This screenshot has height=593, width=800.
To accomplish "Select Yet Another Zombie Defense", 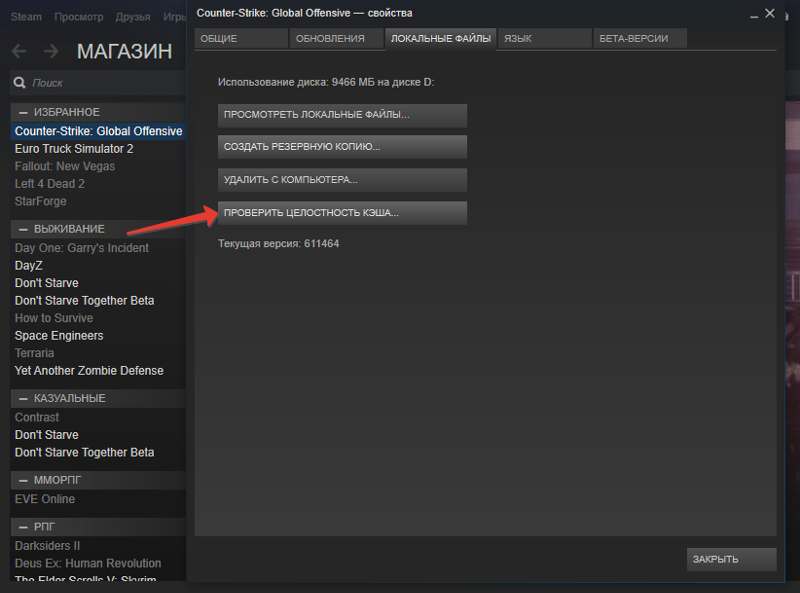I will (x=89, y=370).
